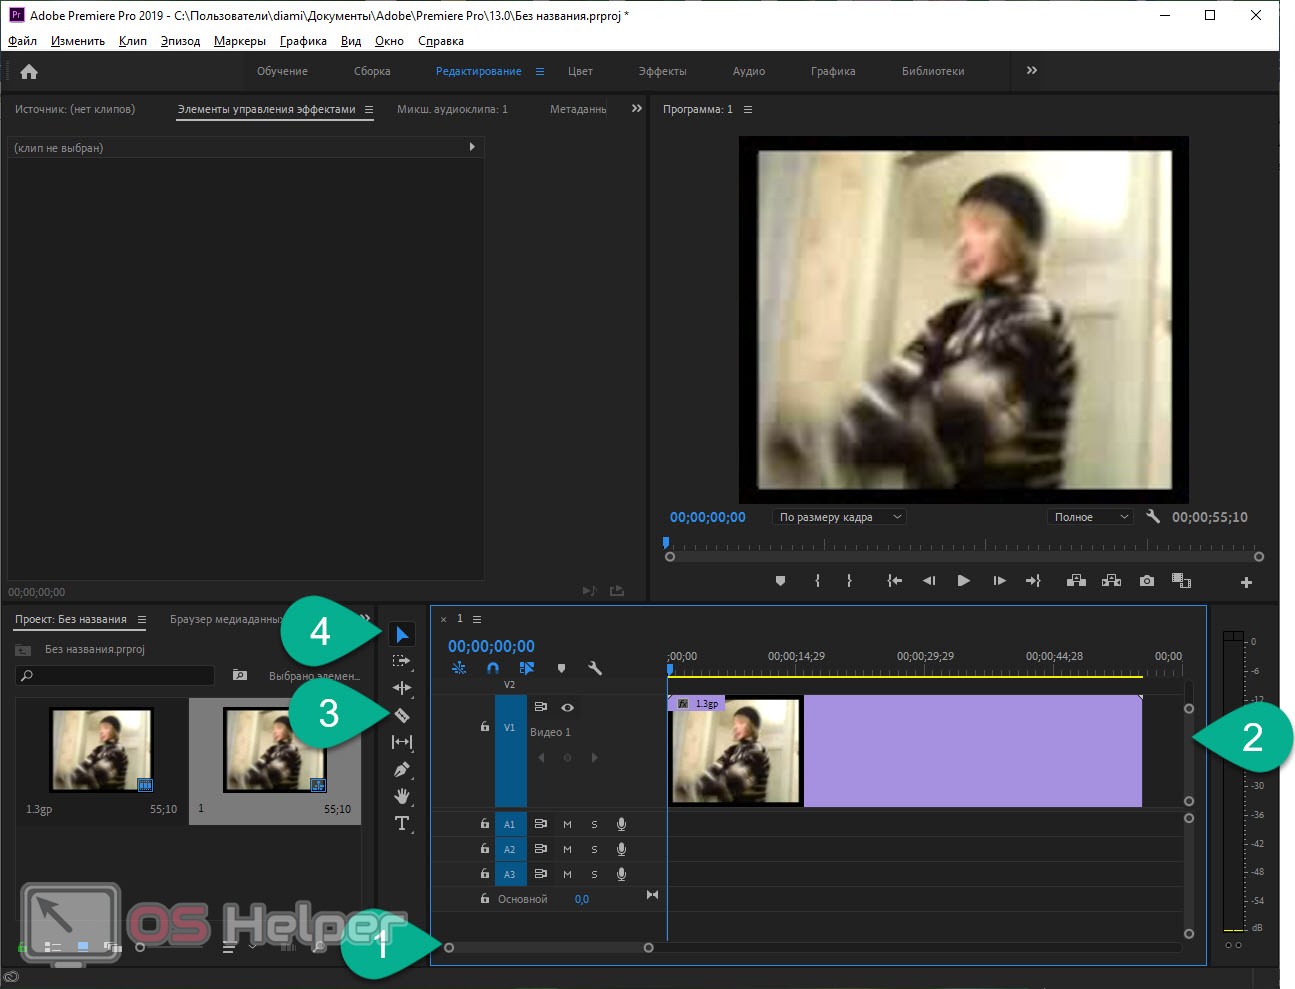The image size is (1295, 989).
Task: Open Project panel menu
Action: [142, 619]
